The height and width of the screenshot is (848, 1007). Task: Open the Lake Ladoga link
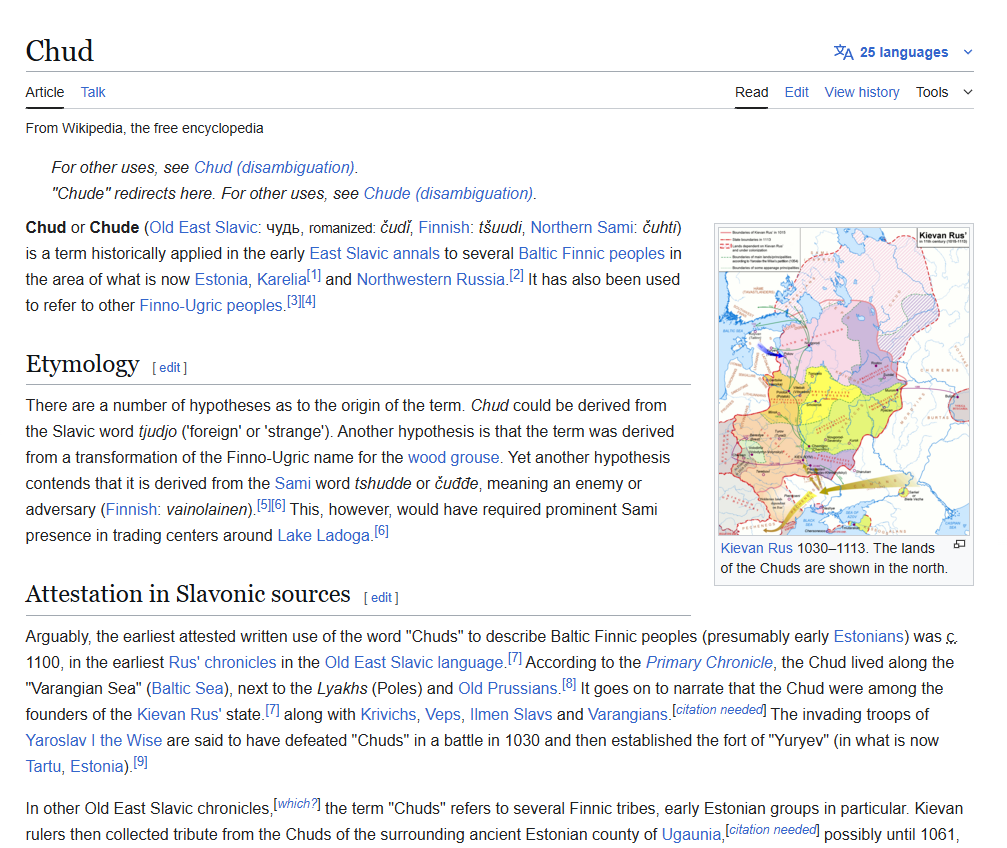(324, 536)
